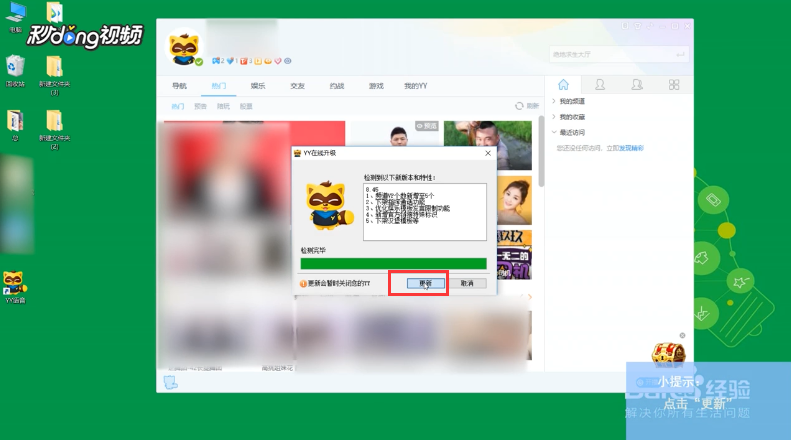Open the 我的YY tab

(x=416, y=86)
